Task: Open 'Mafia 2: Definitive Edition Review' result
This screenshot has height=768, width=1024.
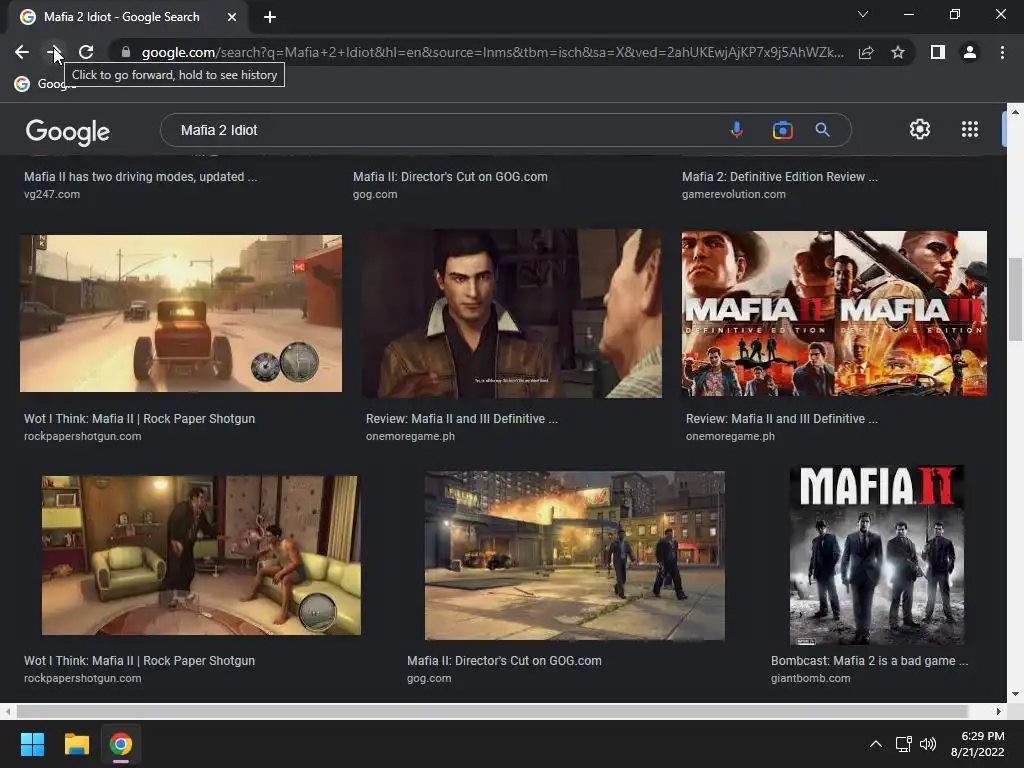Action: 780,176
